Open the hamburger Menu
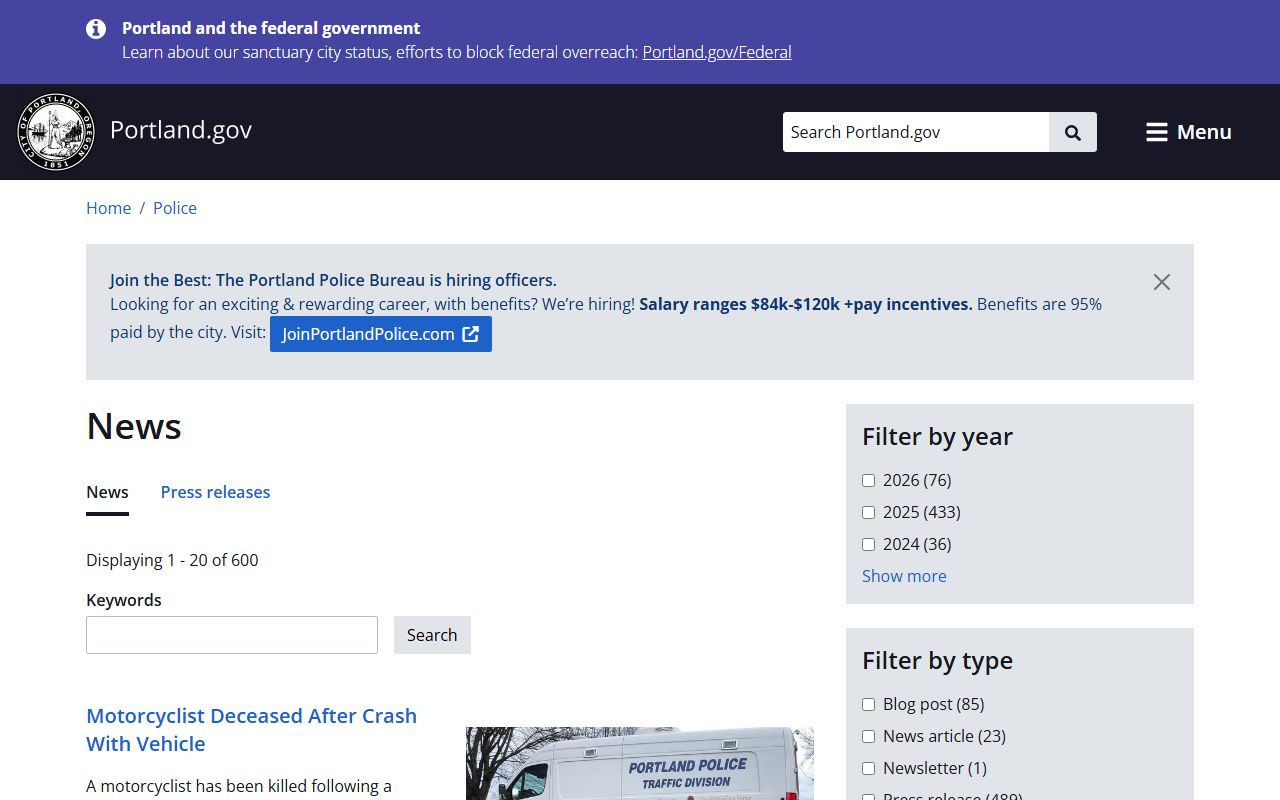The image size is (1280, 800). point(1188,132)
